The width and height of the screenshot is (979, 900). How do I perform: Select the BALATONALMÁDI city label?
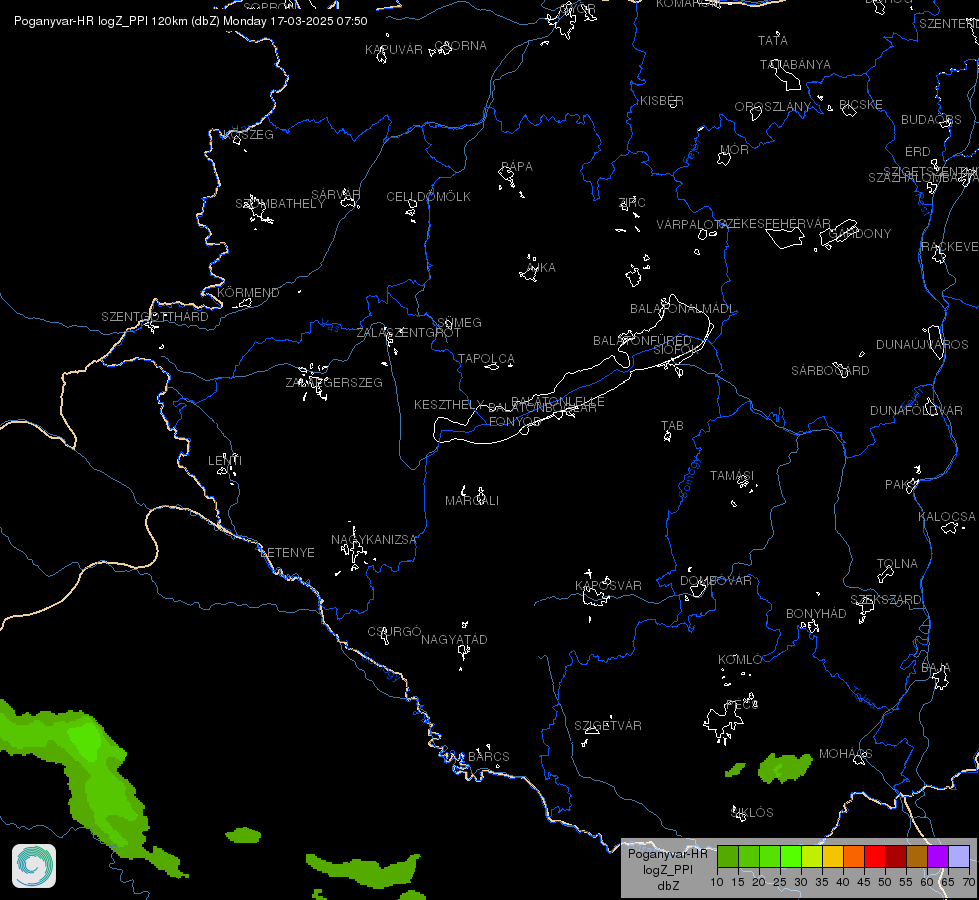[682, 309]
